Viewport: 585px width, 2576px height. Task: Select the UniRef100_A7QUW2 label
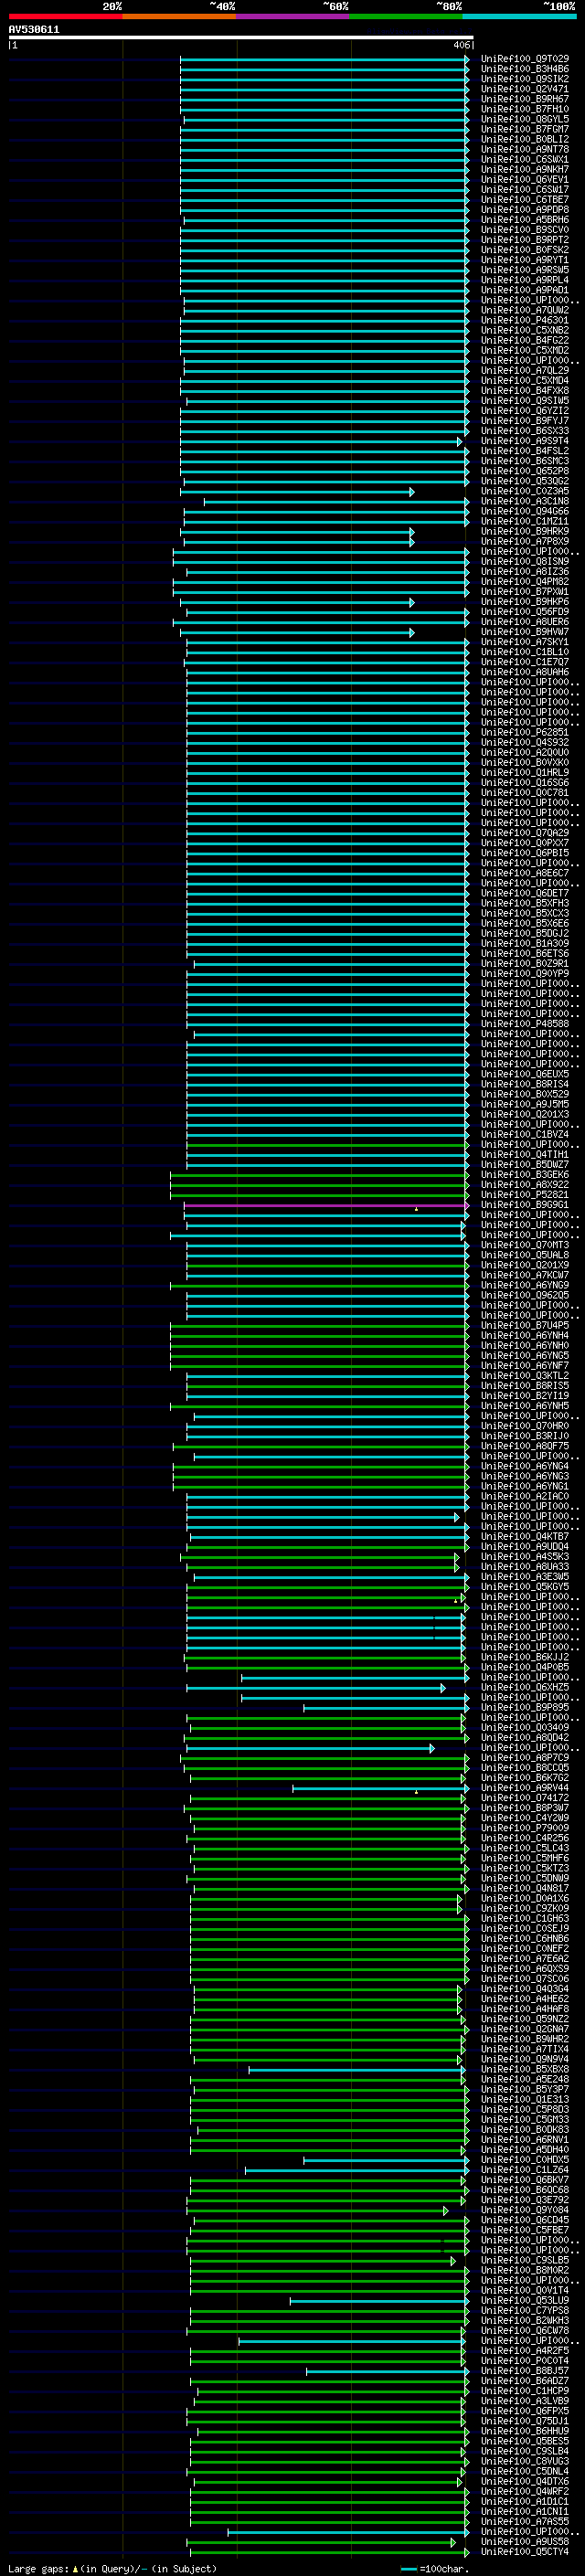525,310
